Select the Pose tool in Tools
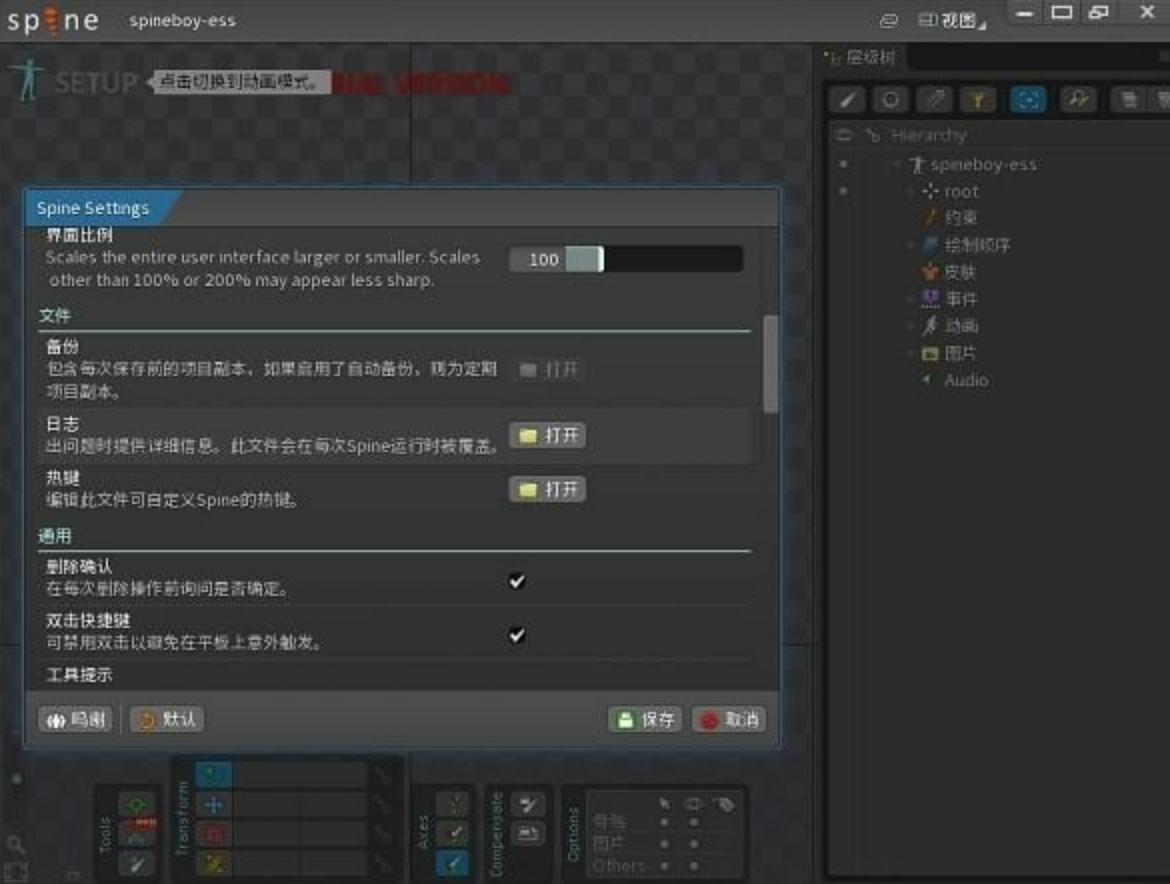This screenshot has width=1170, height=884. (137, 804)
